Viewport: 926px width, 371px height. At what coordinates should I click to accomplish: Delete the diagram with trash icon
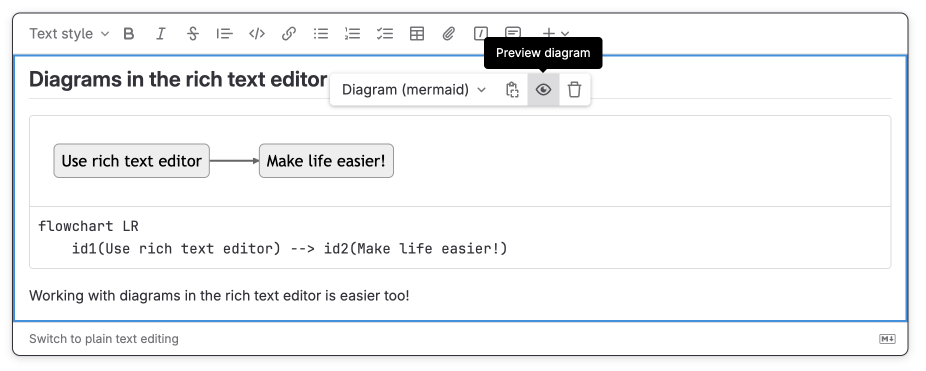pyautogui.click(x=574, y=90)
